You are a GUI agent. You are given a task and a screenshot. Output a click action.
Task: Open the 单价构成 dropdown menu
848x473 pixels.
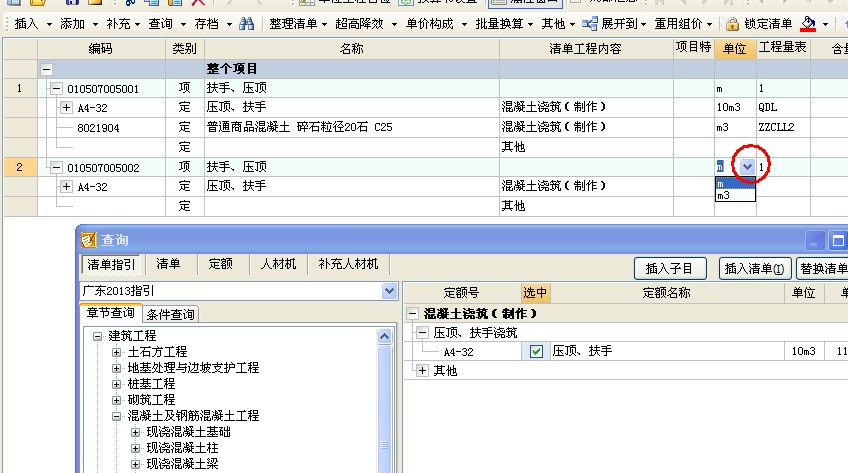pos(436,24)
